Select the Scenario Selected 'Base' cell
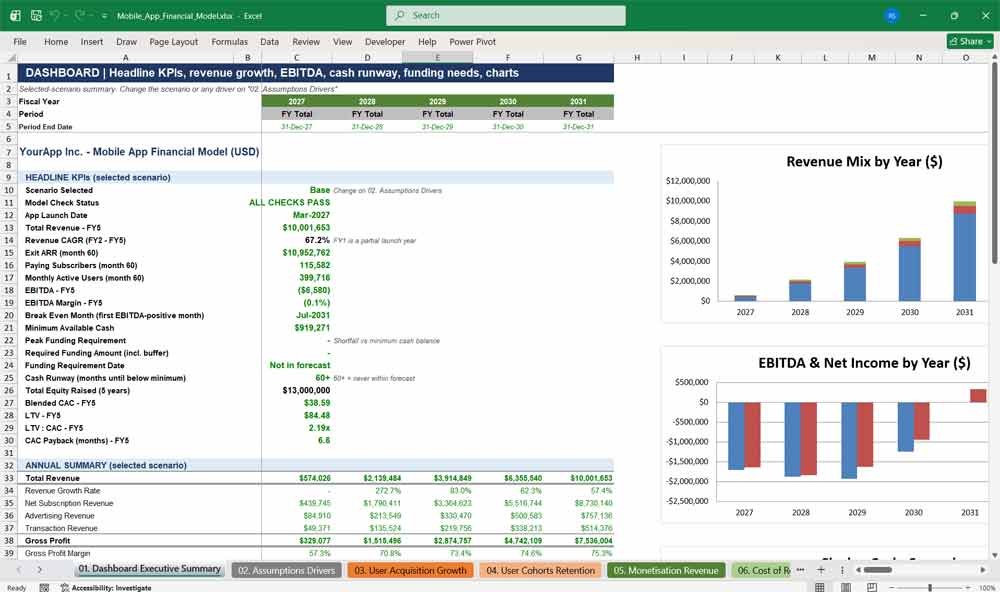The height and width of the screenshot is (592, 1000). pyautogui.click(x=297, y=190)
